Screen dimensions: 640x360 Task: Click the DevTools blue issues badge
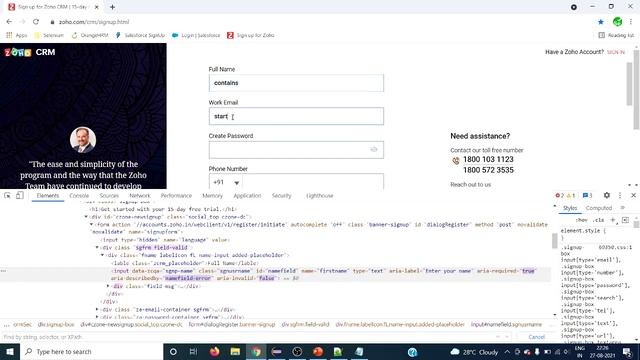point(587,196)
